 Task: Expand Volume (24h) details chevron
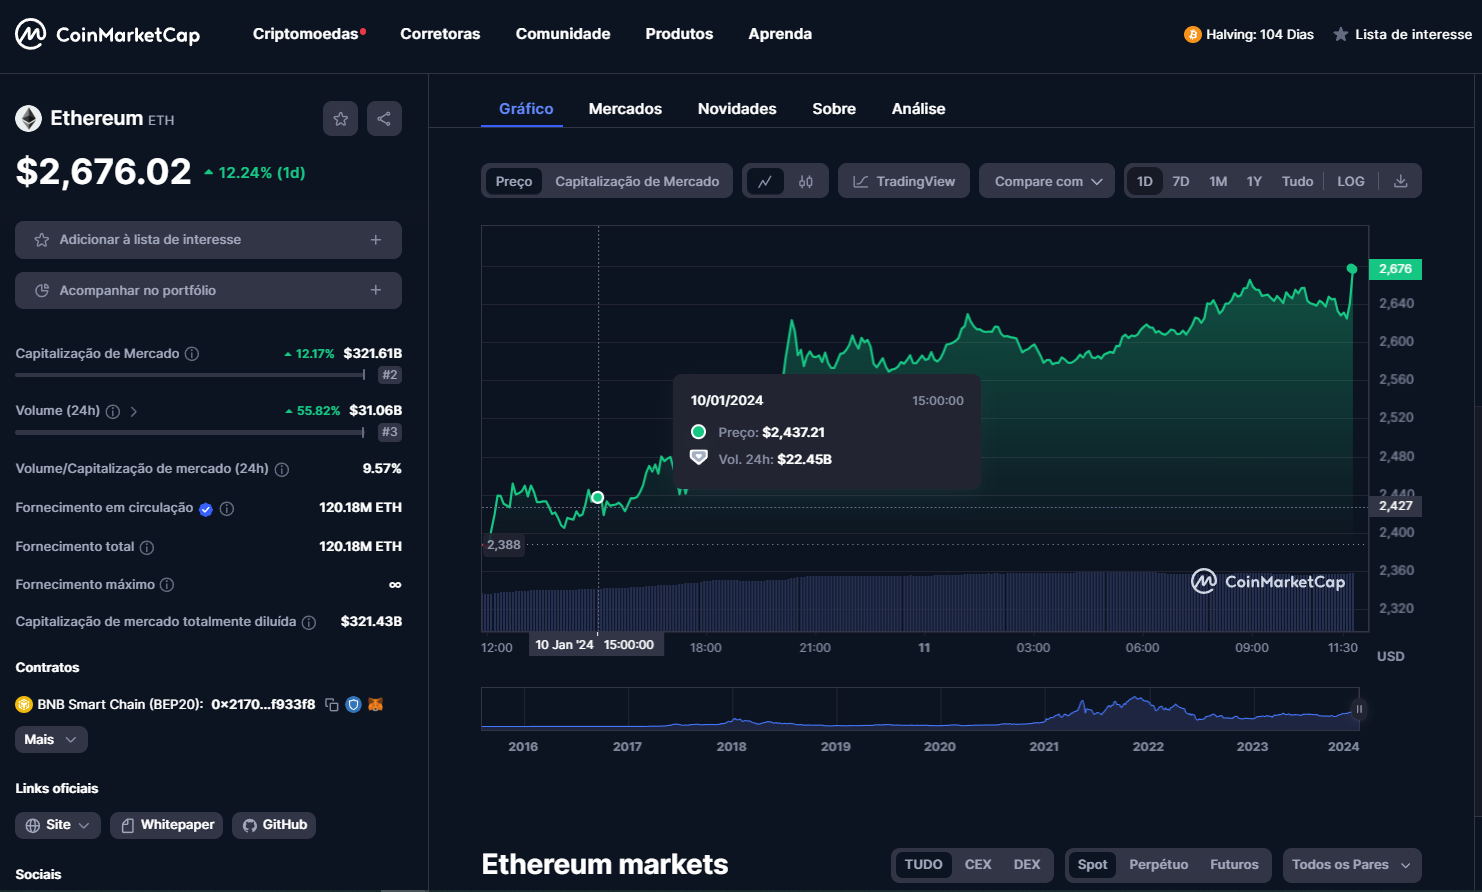coord(134,411)
